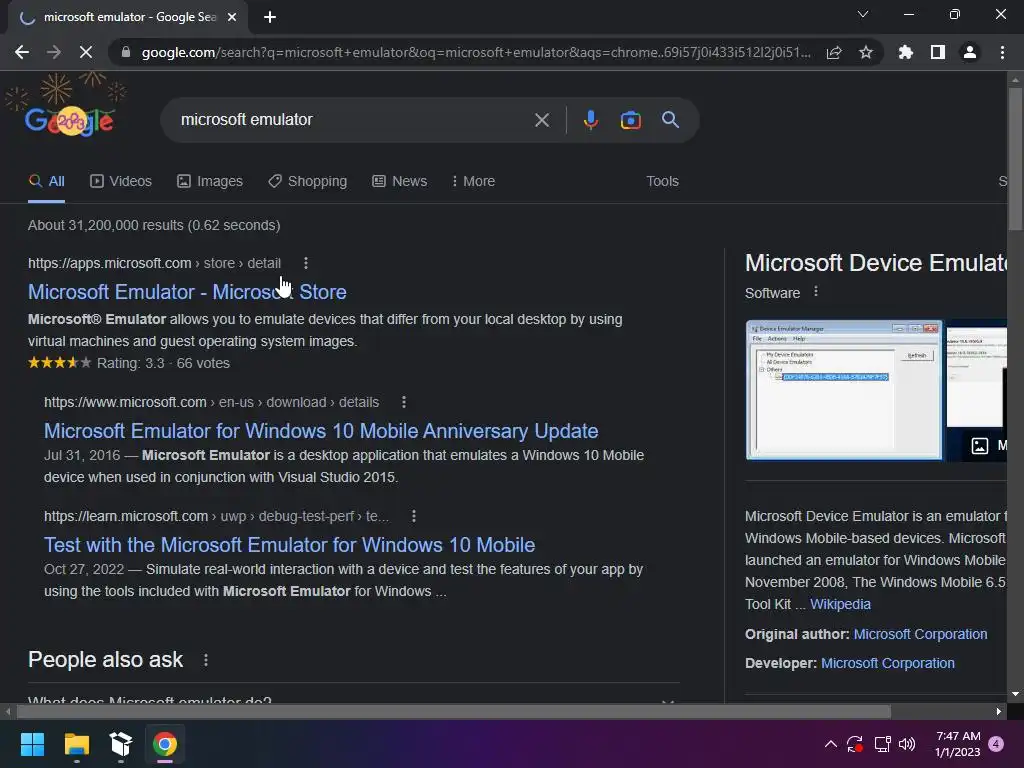Click the magnifier search button
Image resolution: width=1024 pixels, height=768 pixels.
(670, 120)
